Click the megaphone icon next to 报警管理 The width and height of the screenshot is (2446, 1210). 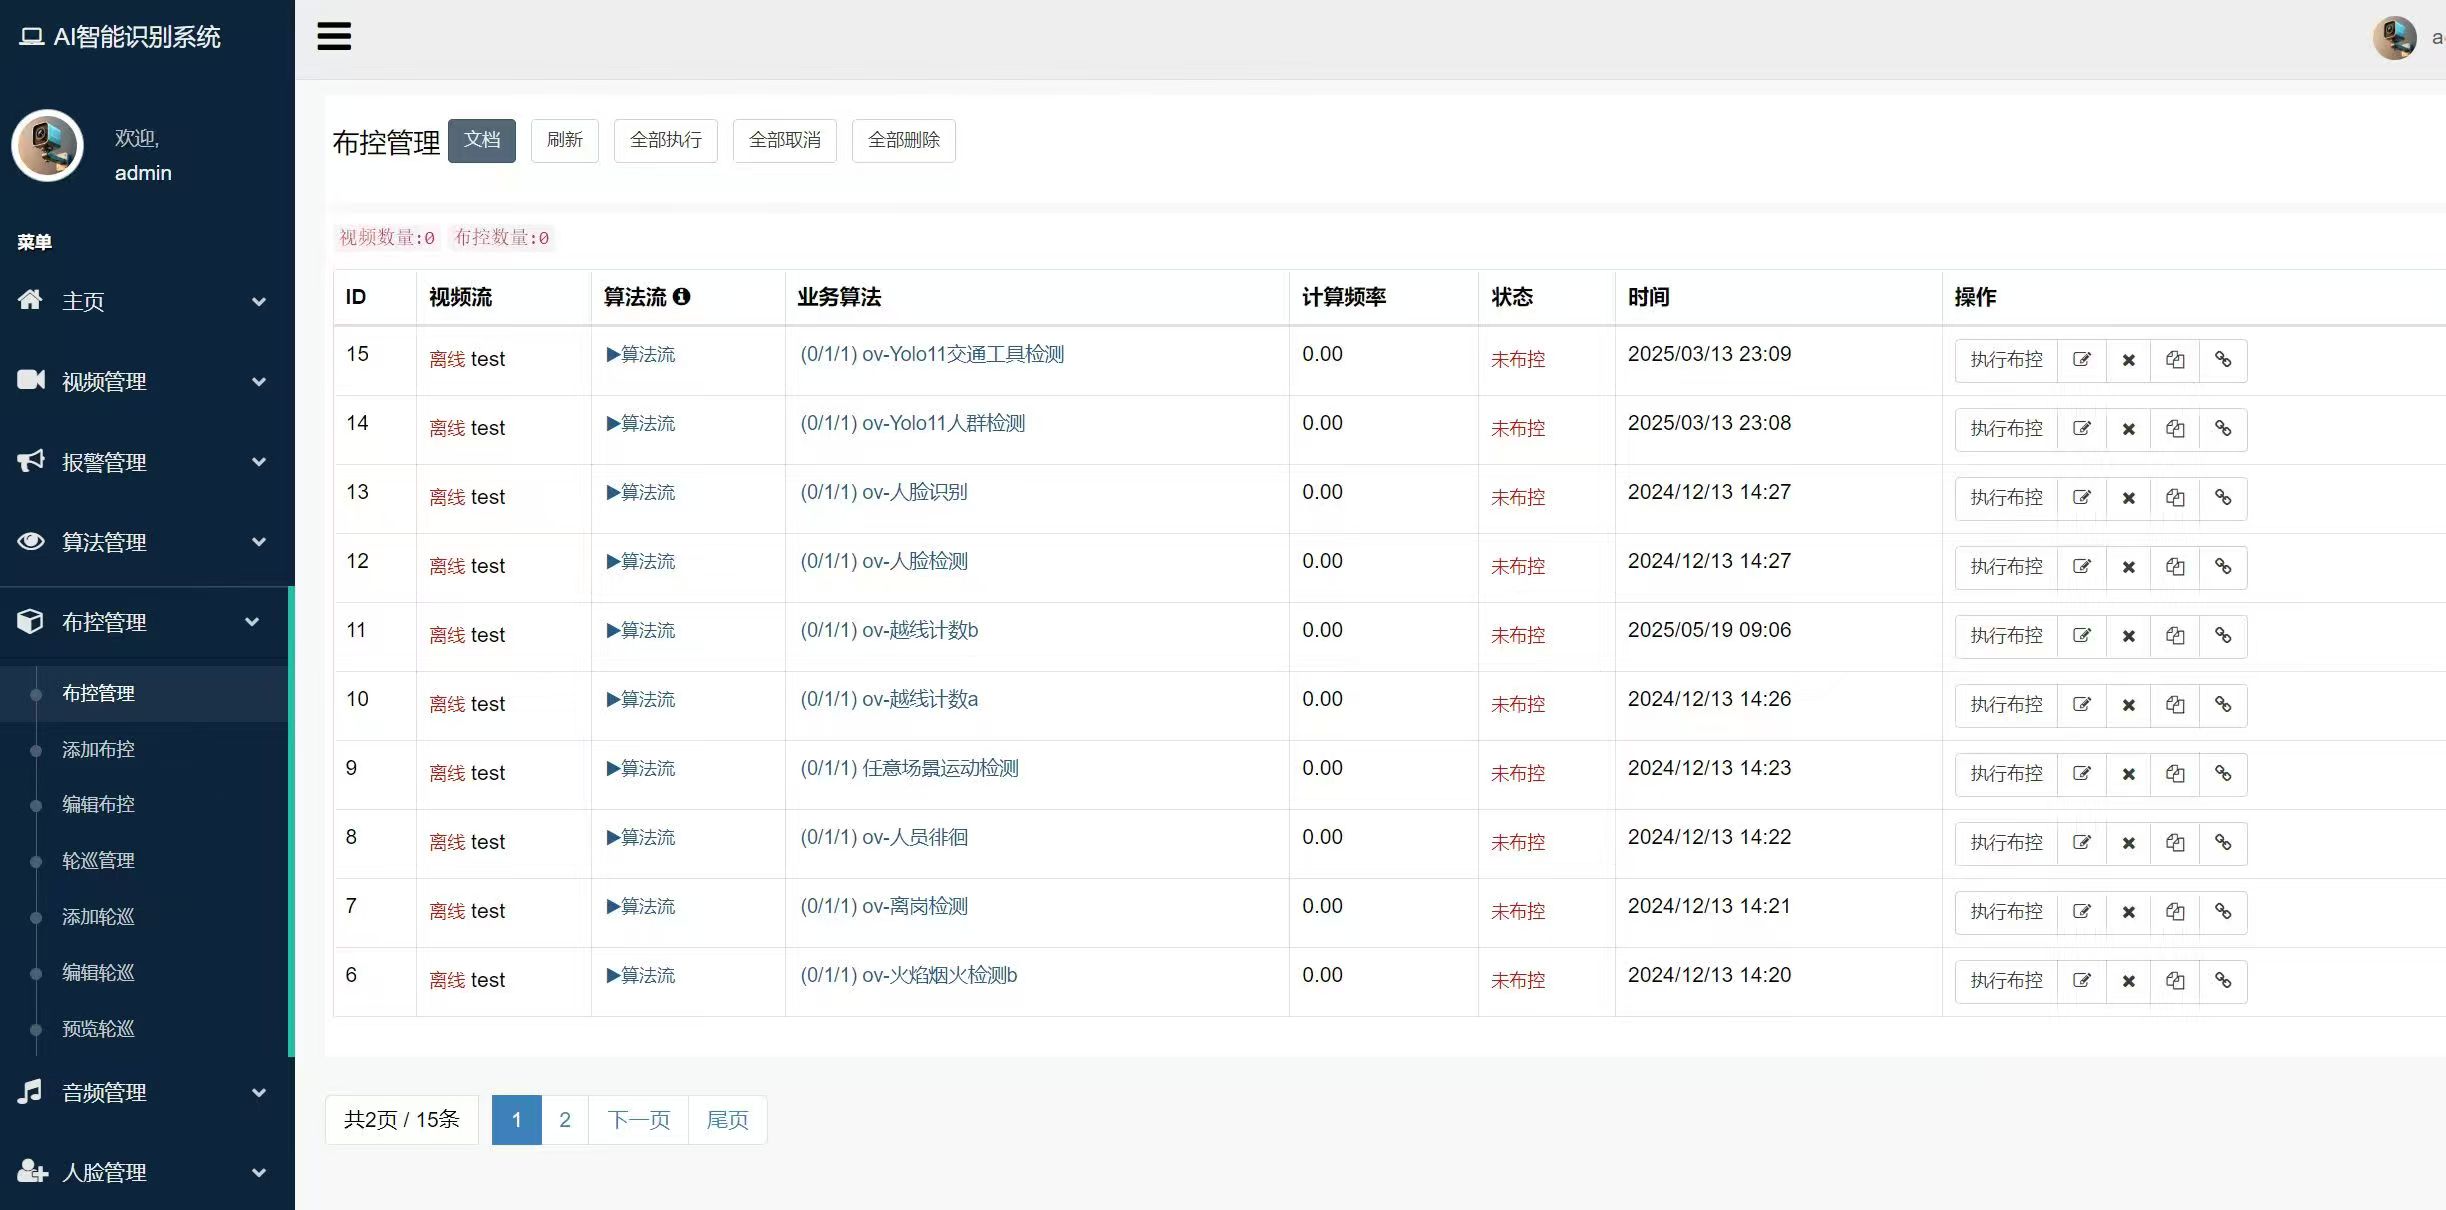[30, 461]
